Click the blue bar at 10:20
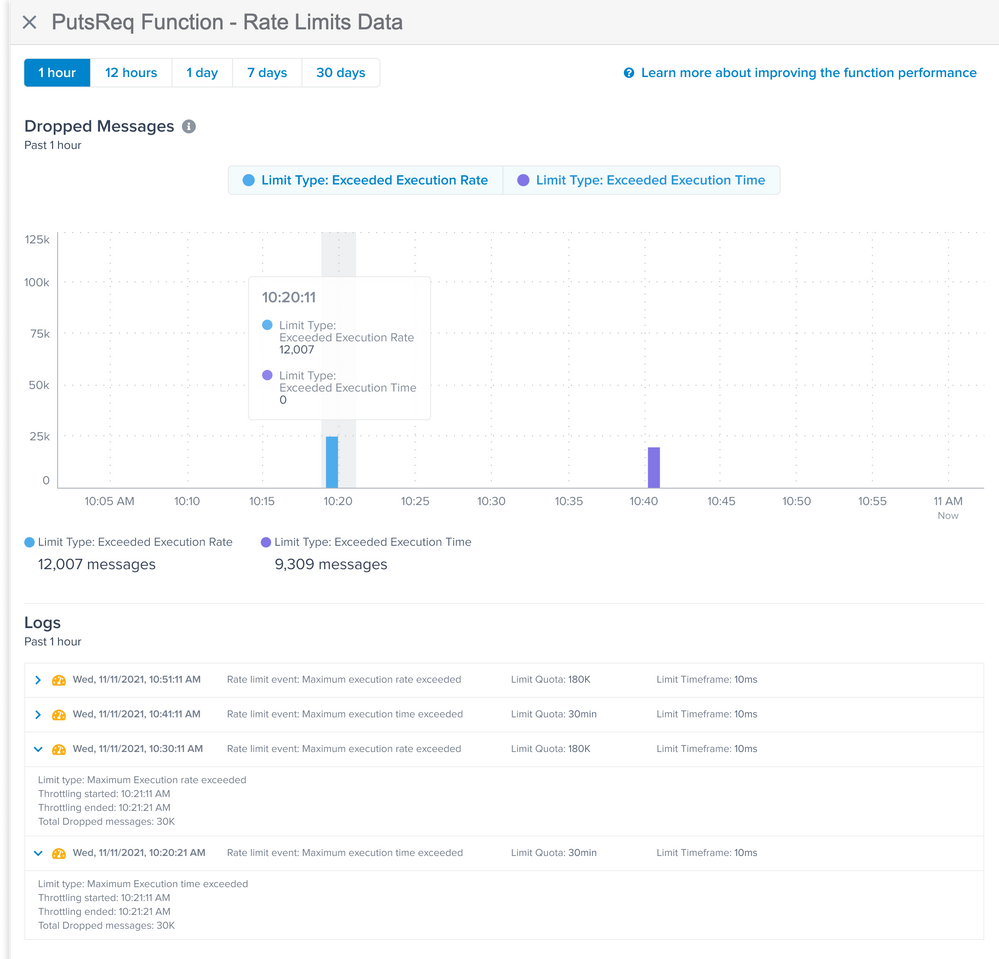Image resolution: width=999 pixels, height=959 pixels. (x=332, y=462)
